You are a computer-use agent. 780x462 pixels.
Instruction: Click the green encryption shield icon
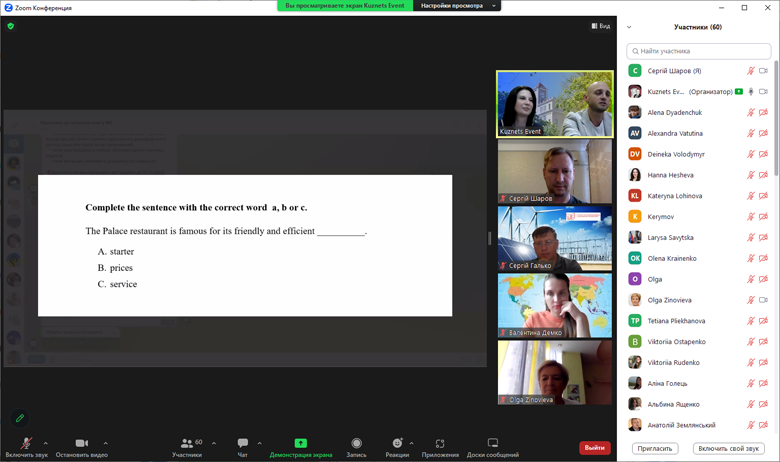(x=10, y=26)
